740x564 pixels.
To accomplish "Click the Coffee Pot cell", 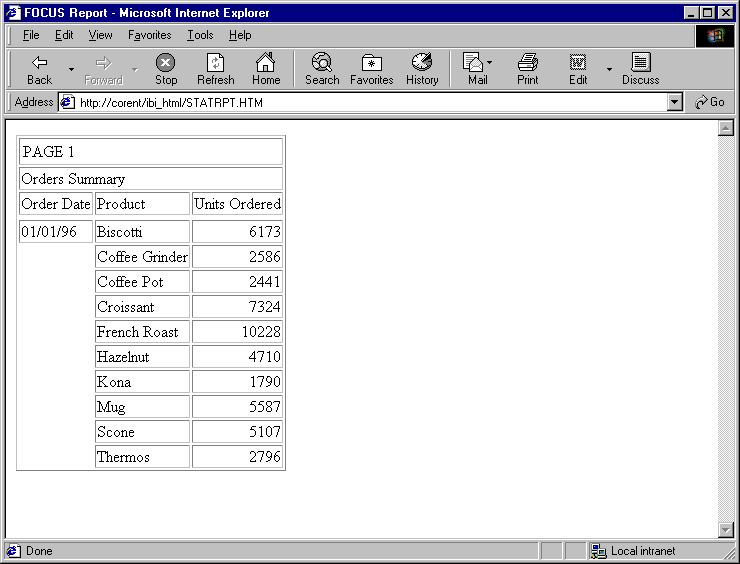I will pyautogui.click(x=143, y=281).
